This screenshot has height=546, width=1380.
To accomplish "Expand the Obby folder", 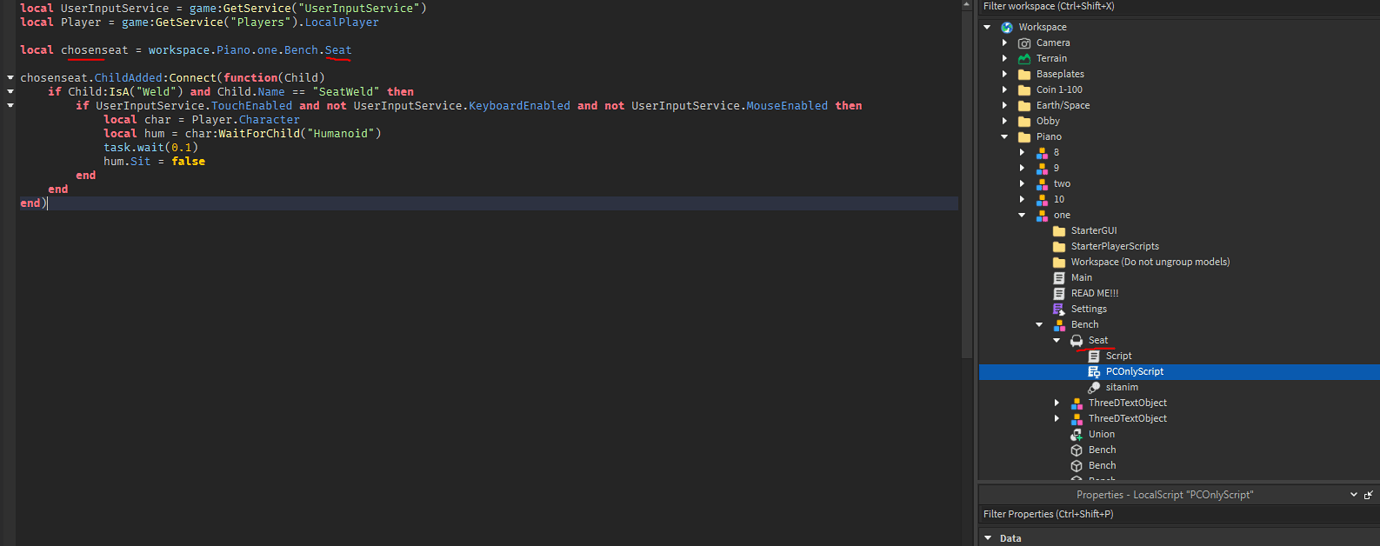I will coord(1005,121).
